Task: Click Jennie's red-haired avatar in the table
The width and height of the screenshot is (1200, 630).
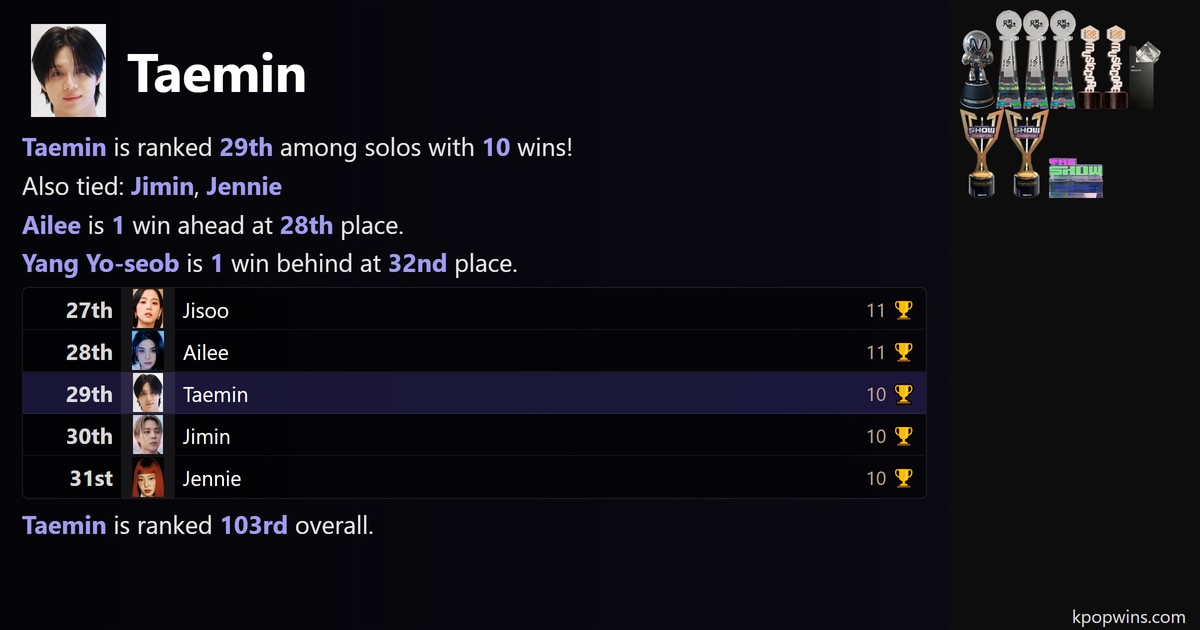Action: coord(148,479)
